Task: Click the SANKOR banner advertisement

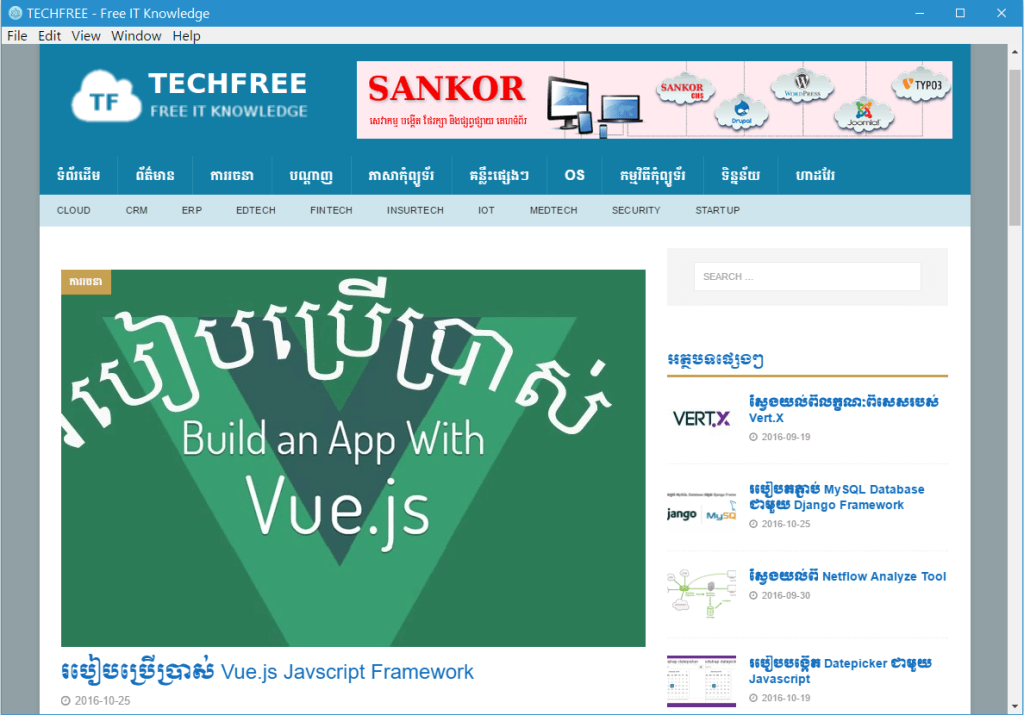Action: pos(654,100)
